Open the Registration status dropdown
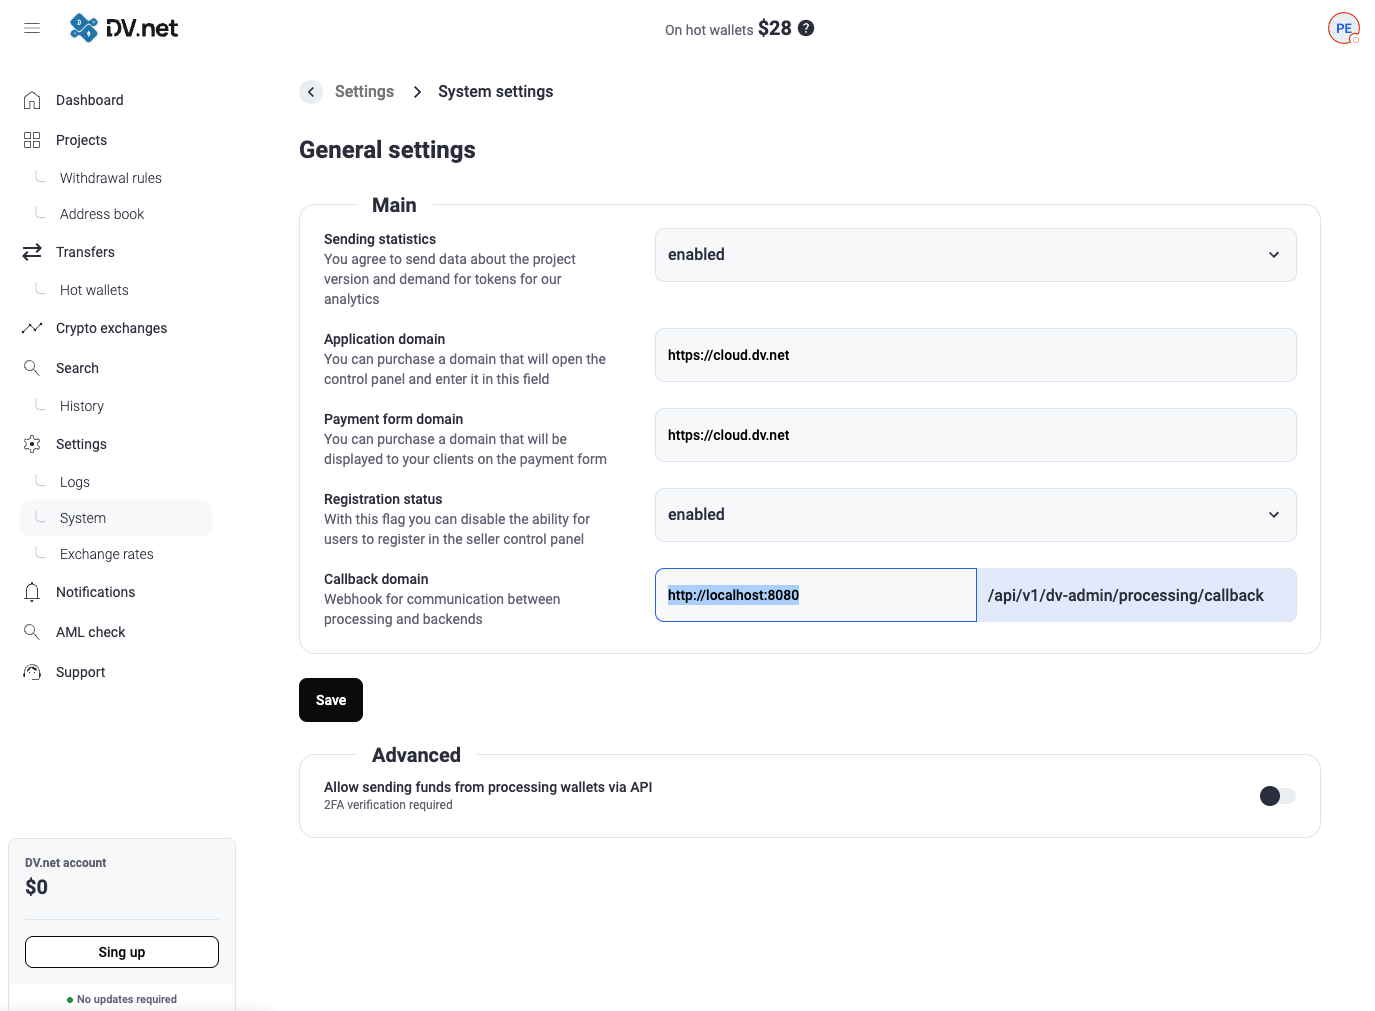 (x=975, y=515)
